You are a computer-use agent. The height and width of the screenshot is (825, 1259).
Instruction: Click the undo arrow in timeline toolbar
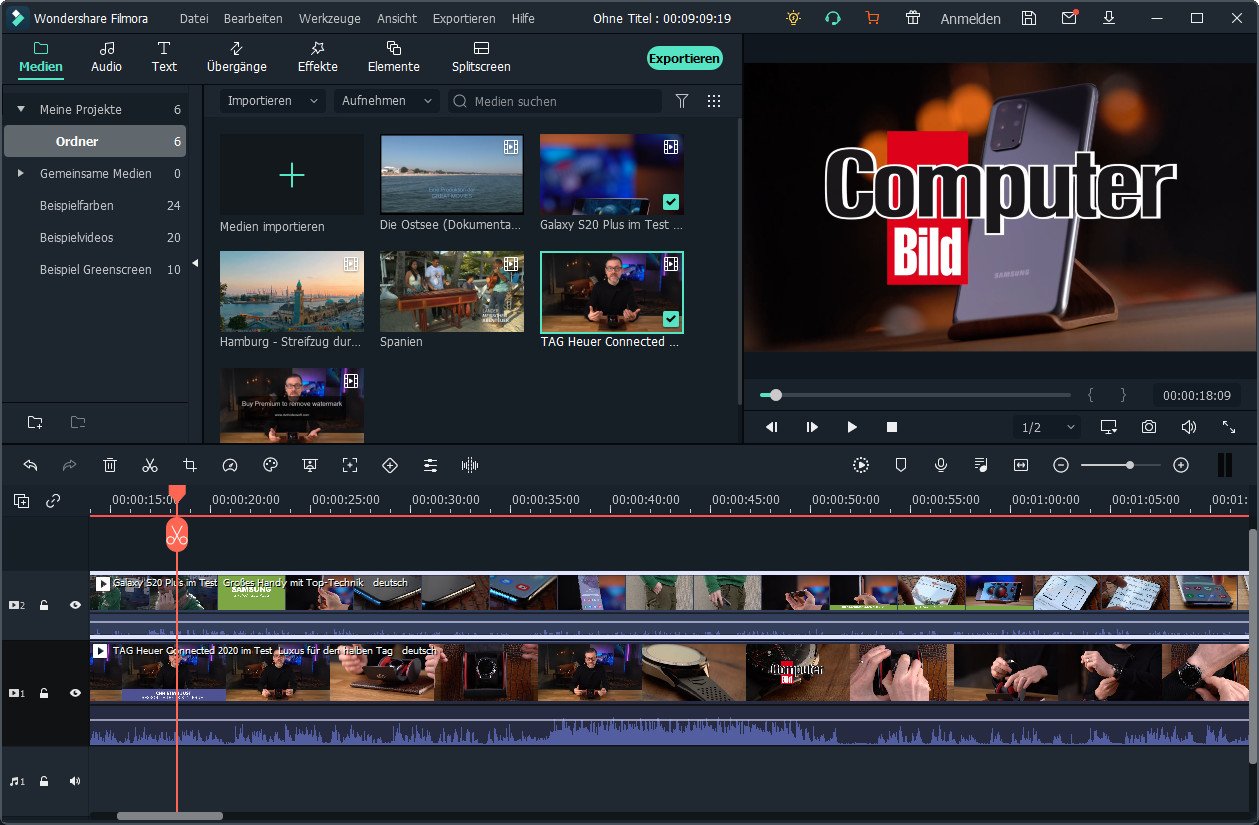point(30,465)
